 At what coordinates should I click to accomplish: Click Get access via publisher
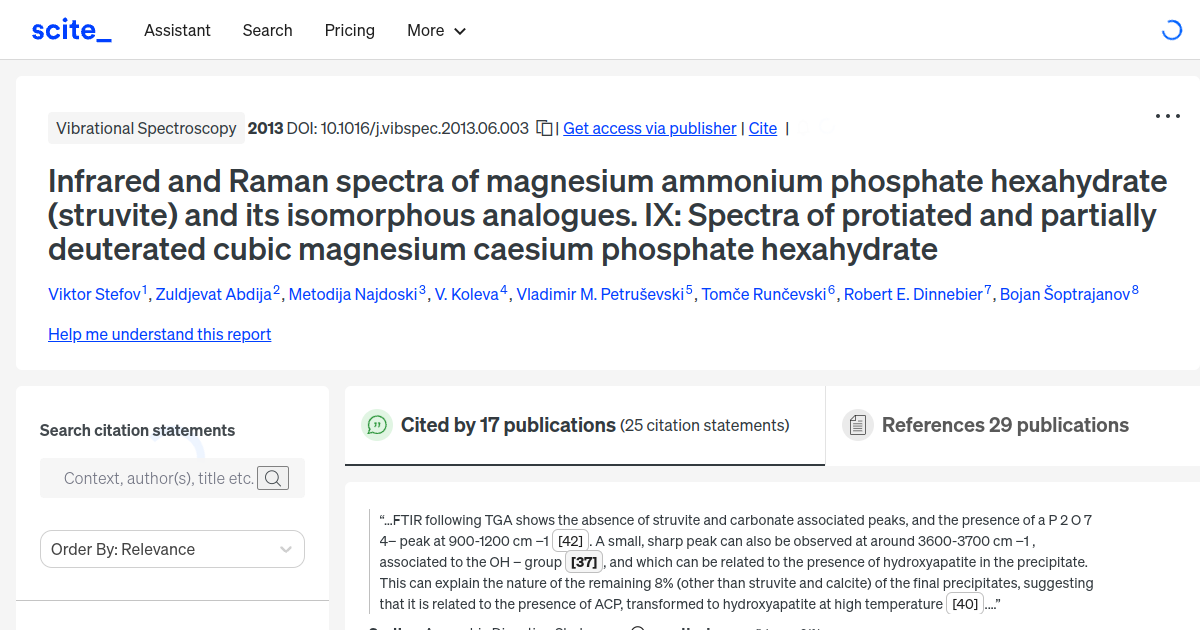click(649, 128)
